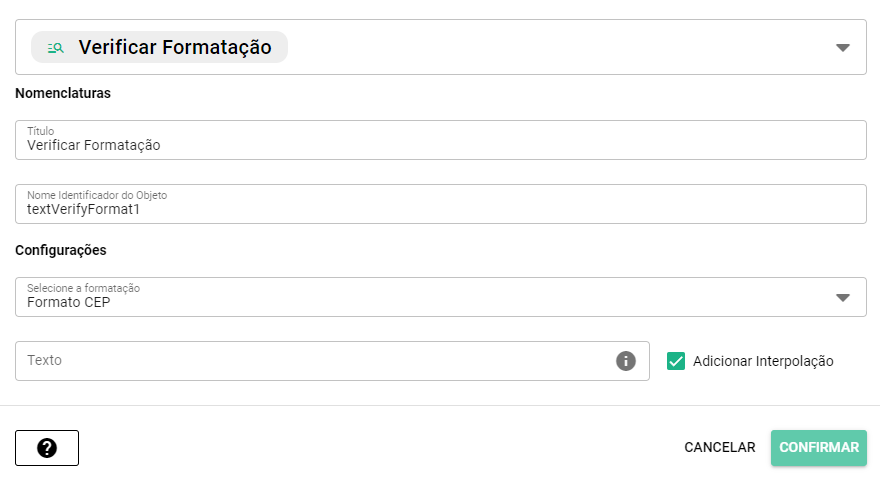Click the Selecione a formatação label
The height and width of the screenshot is (484, 880).
(83, 288)
